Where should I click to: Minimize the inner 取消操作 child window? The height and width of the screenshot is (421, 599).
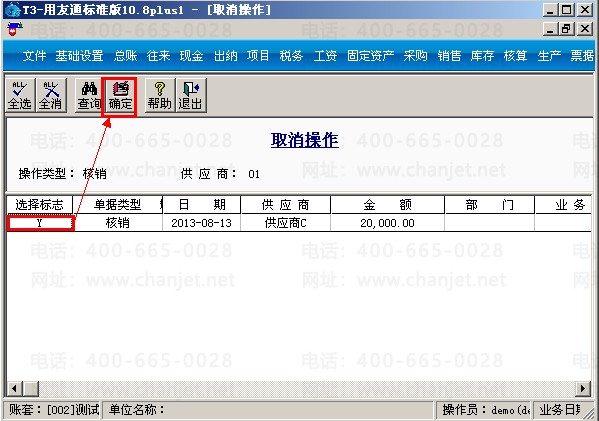pos(550,29)
